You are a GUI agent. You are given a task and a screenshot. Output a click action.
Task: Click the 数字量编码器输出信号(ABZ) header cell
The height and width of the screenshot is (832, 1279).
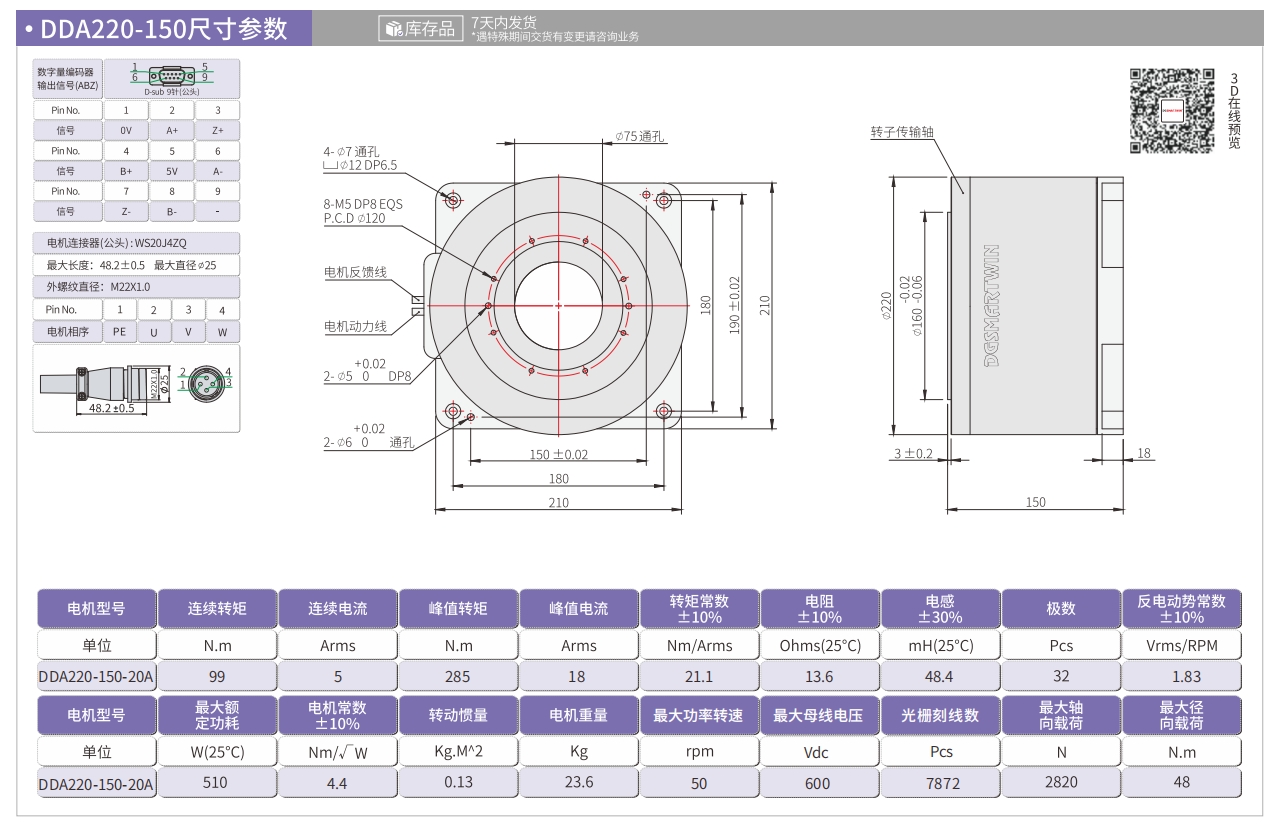[68, 78]
